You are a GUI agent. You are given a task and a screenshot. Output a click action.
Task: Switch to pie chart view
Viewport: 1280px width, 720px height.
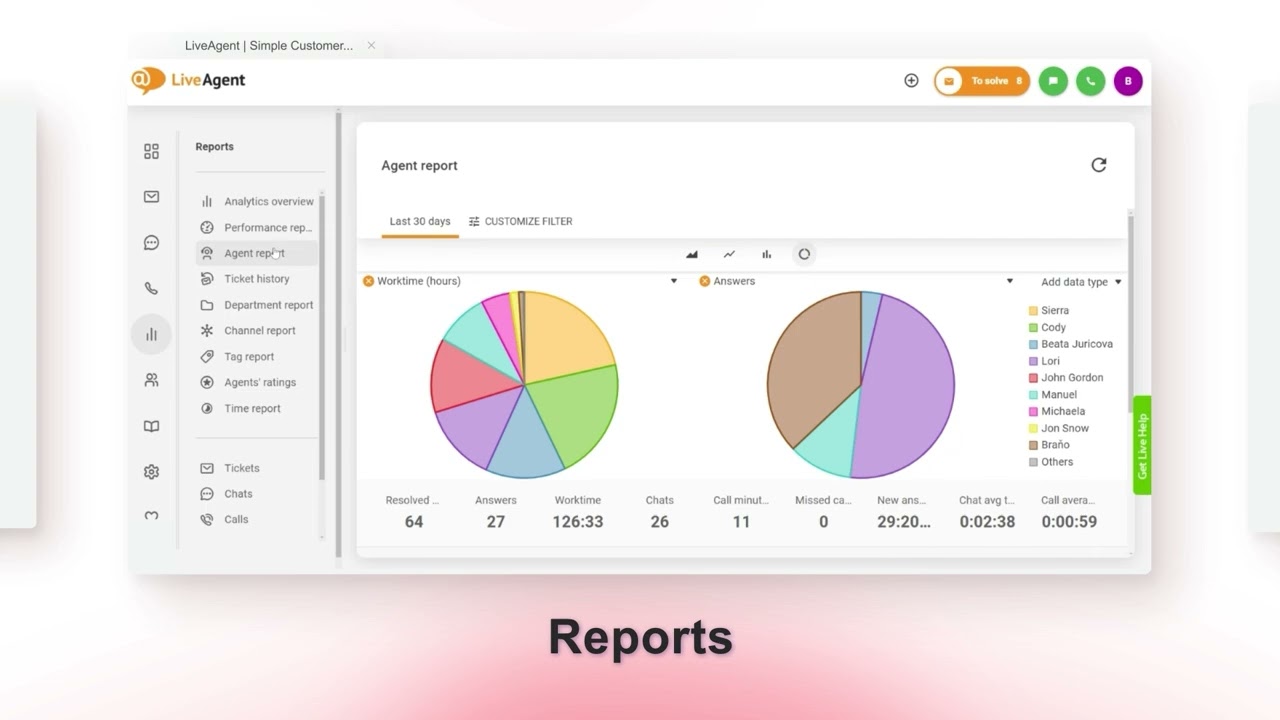(x=804, y=254)
